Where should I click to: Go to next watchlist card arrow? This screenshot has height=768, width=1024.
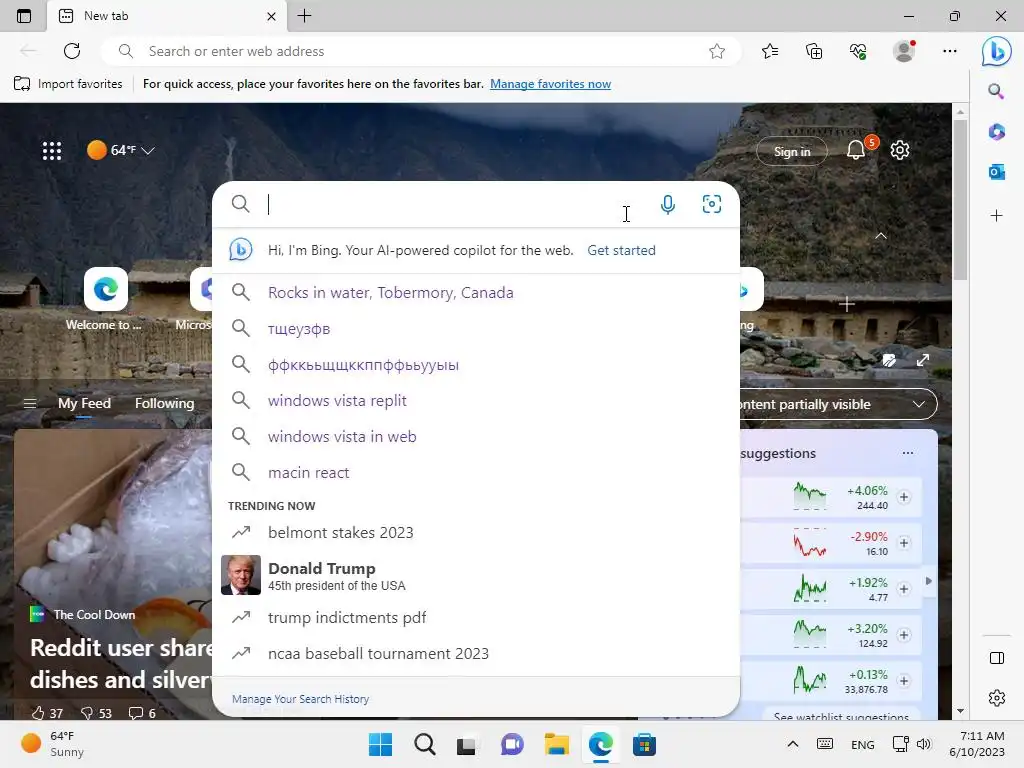pos(928,581)
